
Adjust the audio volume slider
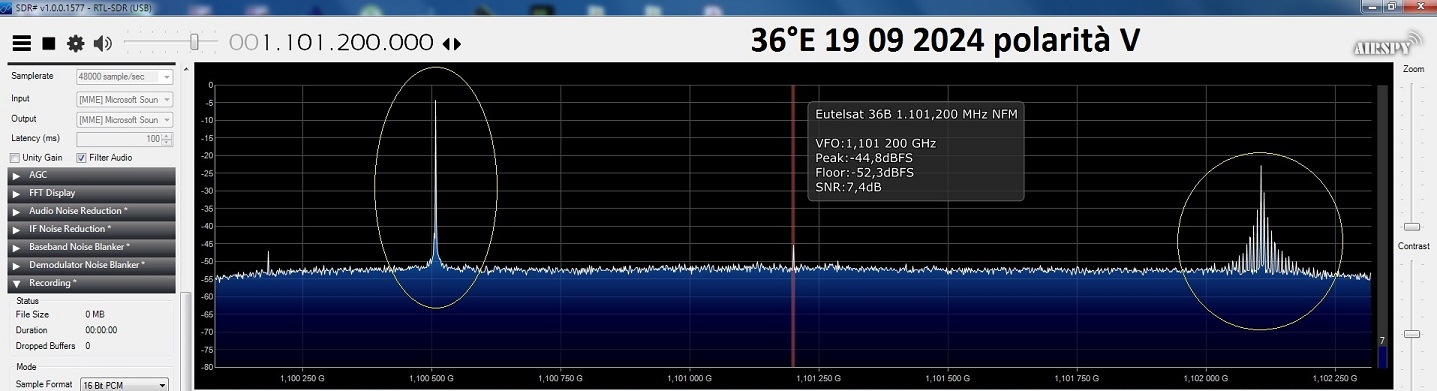[196, 42]
